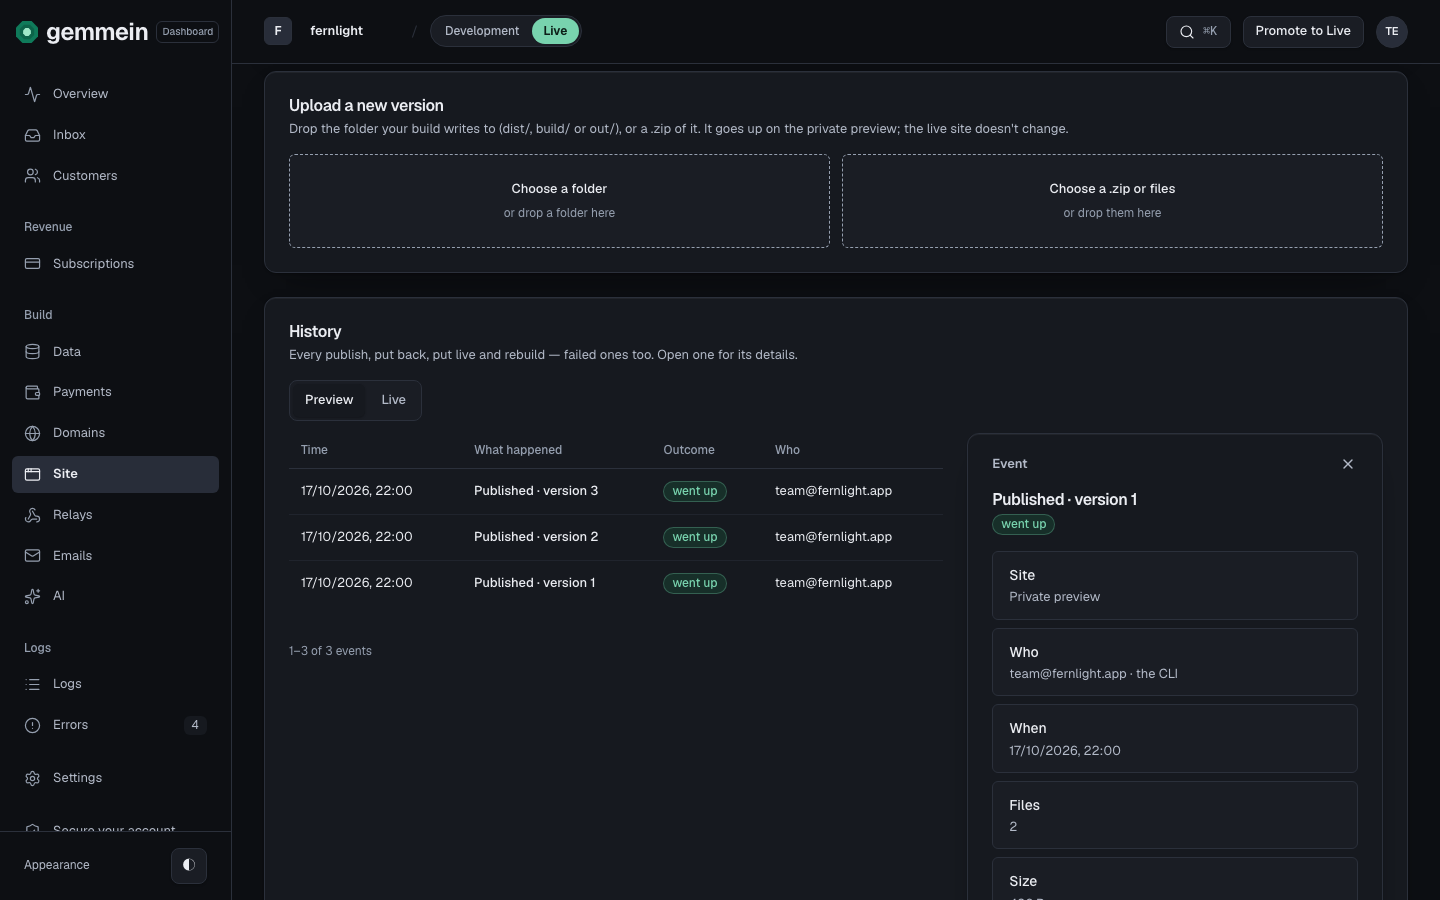Click the Emails envelope icon
Viewport: 1440px width, 900px height.
pyautogui.click(x=33, y=556)
